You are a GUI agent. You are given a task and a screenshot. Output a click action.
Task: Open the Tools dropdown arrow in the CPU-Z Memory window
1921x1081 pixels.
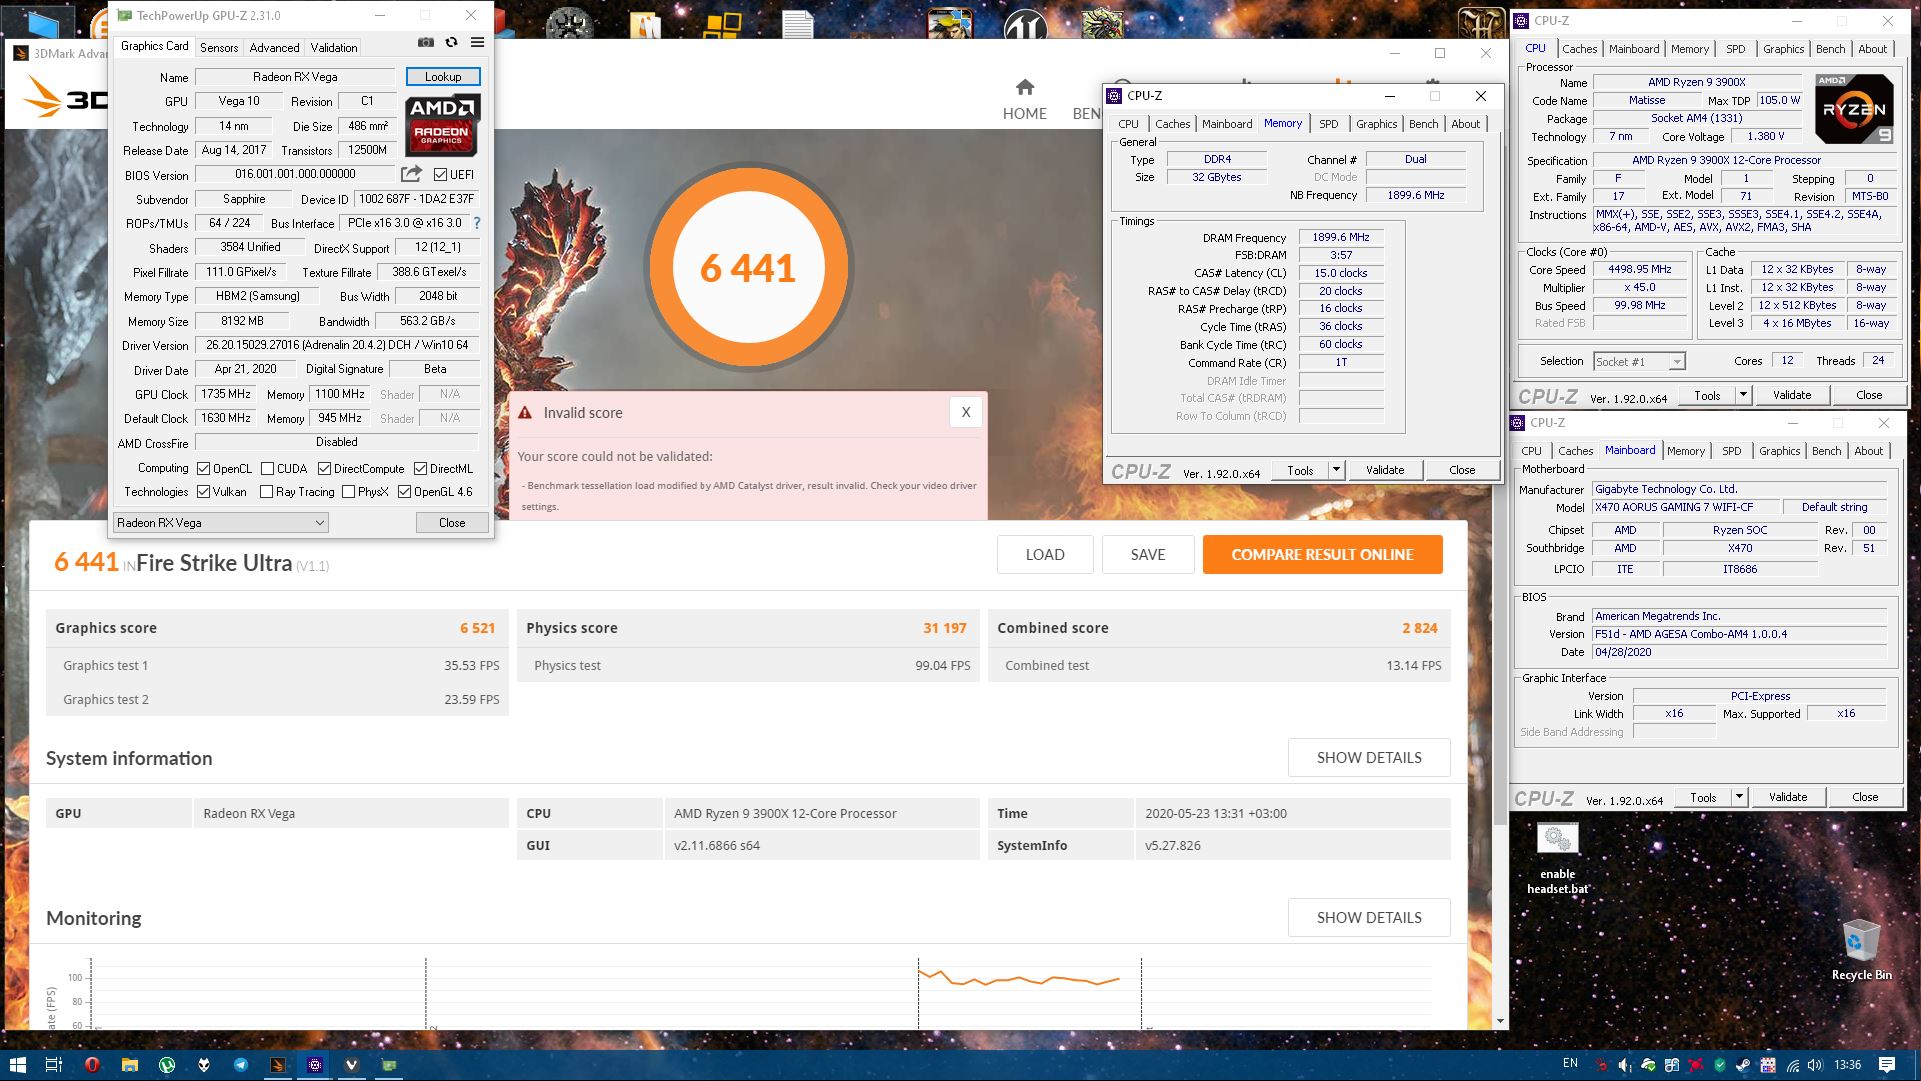pyautogui.click(x=1335, y=470)
